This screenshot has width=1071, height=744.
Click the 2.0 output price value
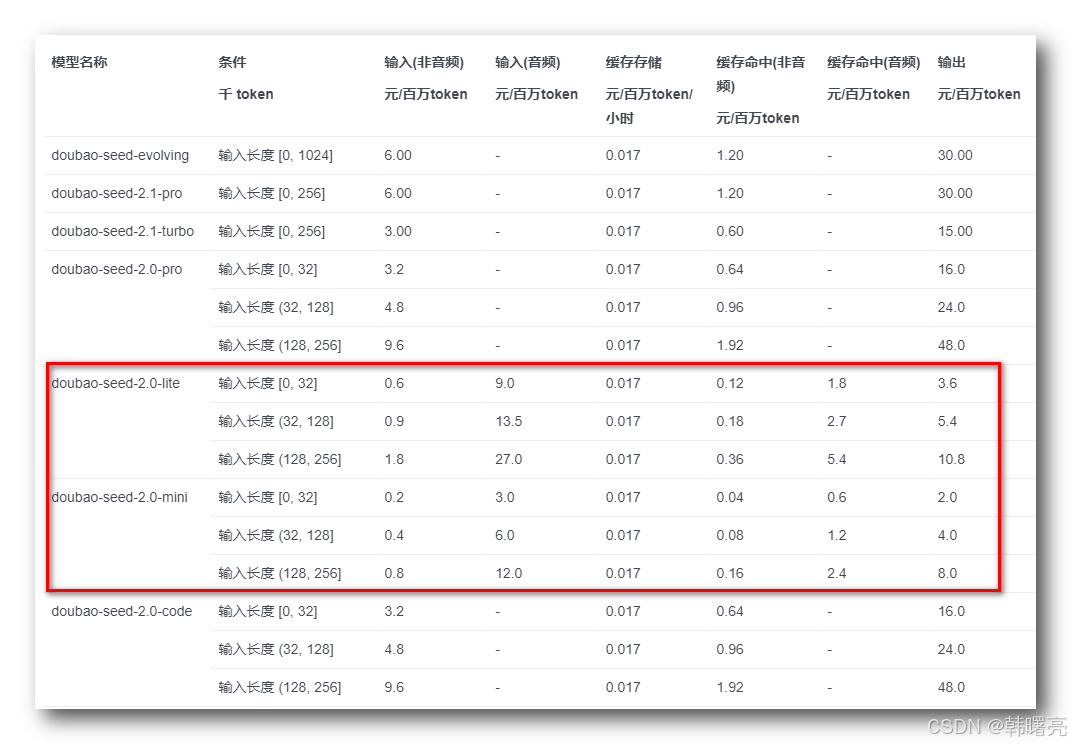point(947,497)
